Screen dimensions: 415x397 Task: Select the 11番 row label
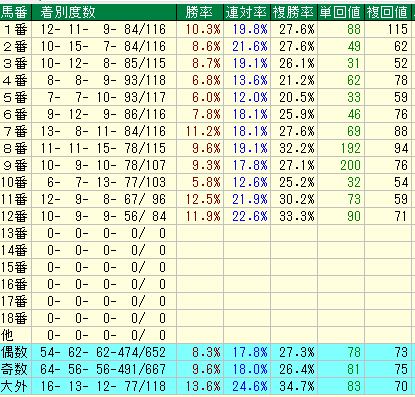[x=15, y=200]
